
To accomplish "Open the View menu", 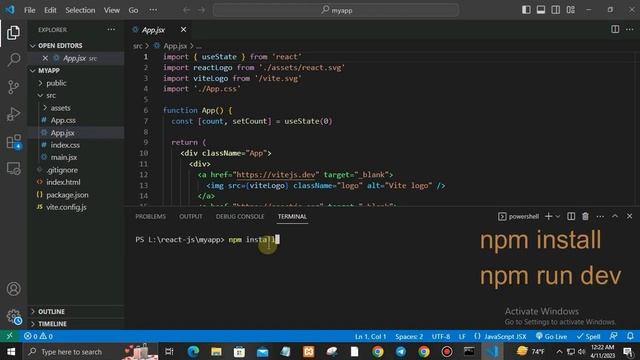I will [111, 10].
